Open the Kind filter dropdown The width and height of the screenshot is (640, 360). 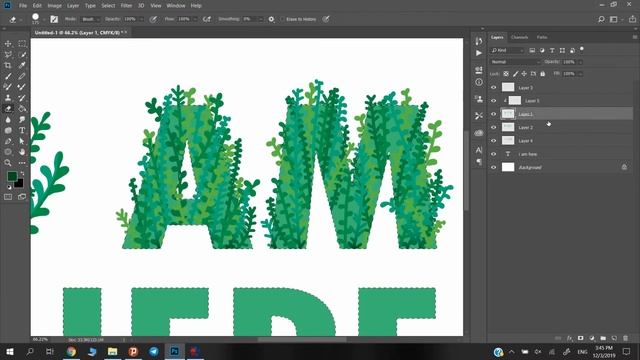click(507, 50)
